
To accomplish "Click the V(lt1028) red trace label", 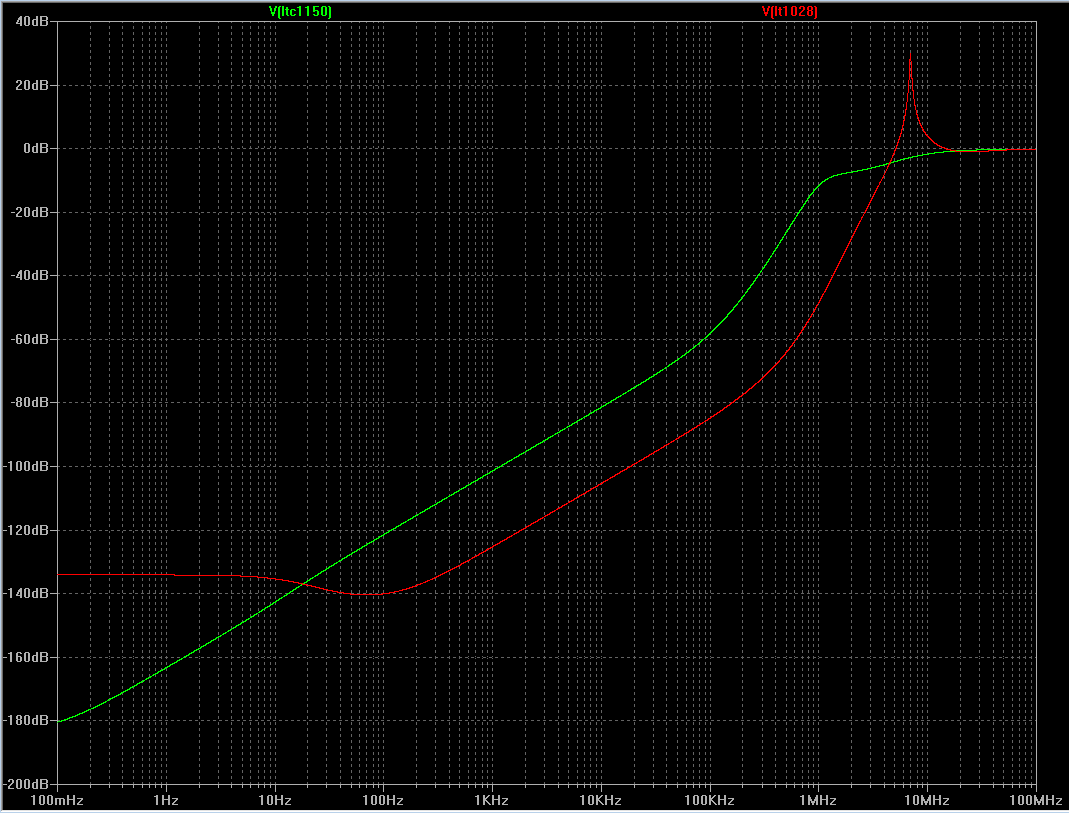I will click(x=789, y=12).
